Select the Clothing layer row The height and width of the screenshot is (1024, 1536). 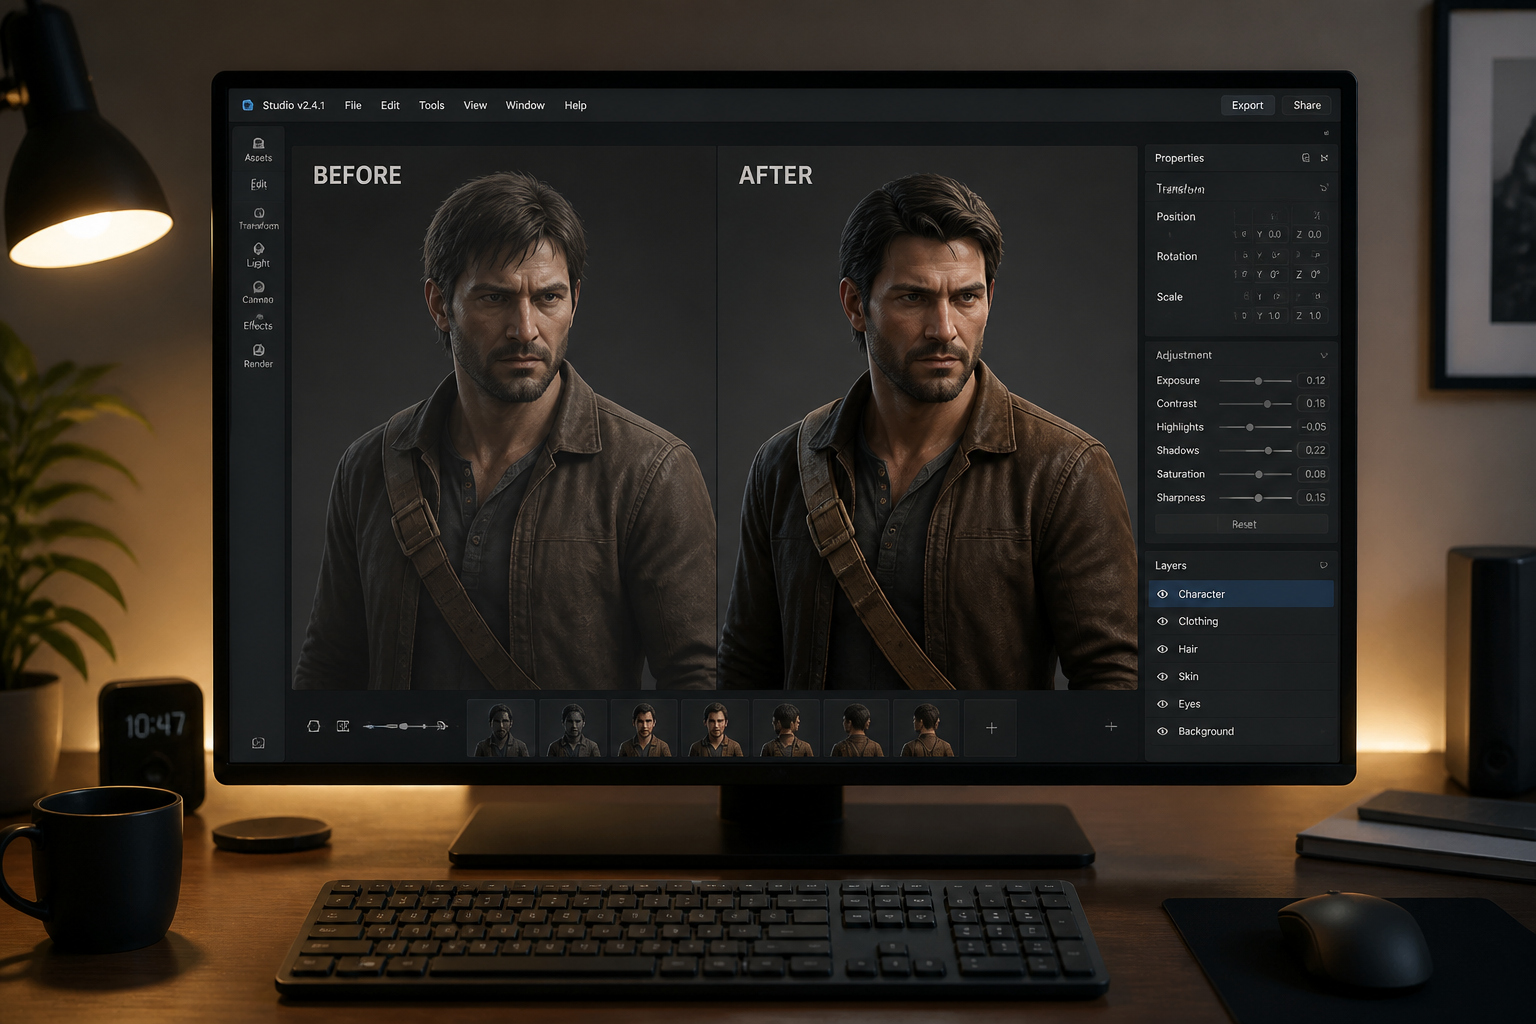[1241, 621]
